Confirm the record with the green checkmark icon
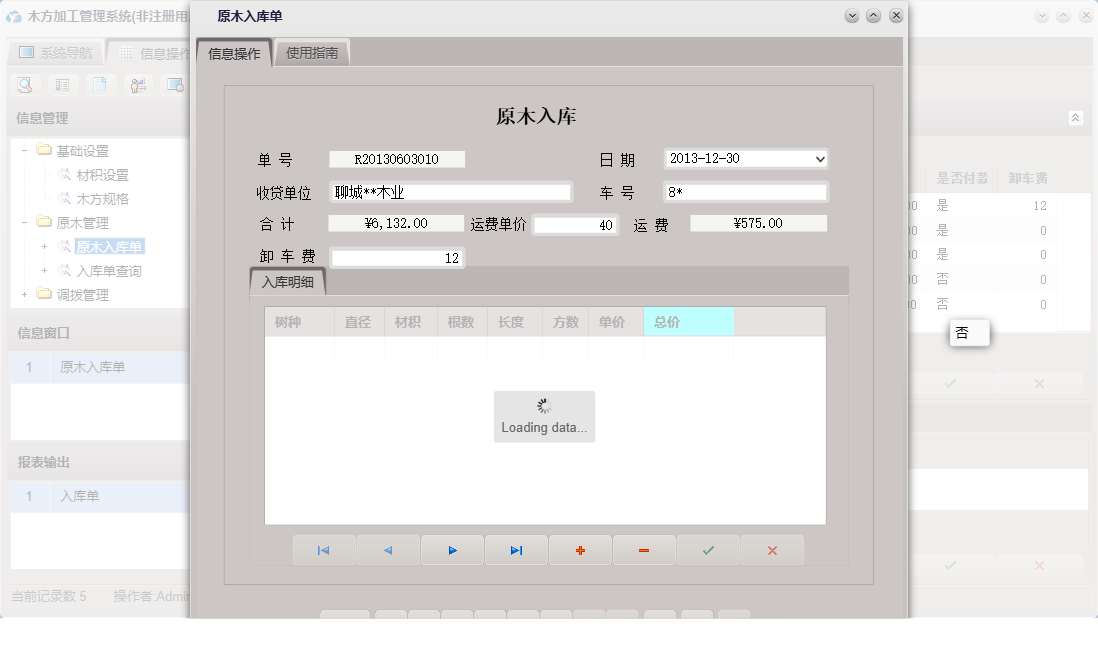The image size is (1098, 655). pos(708,549)
